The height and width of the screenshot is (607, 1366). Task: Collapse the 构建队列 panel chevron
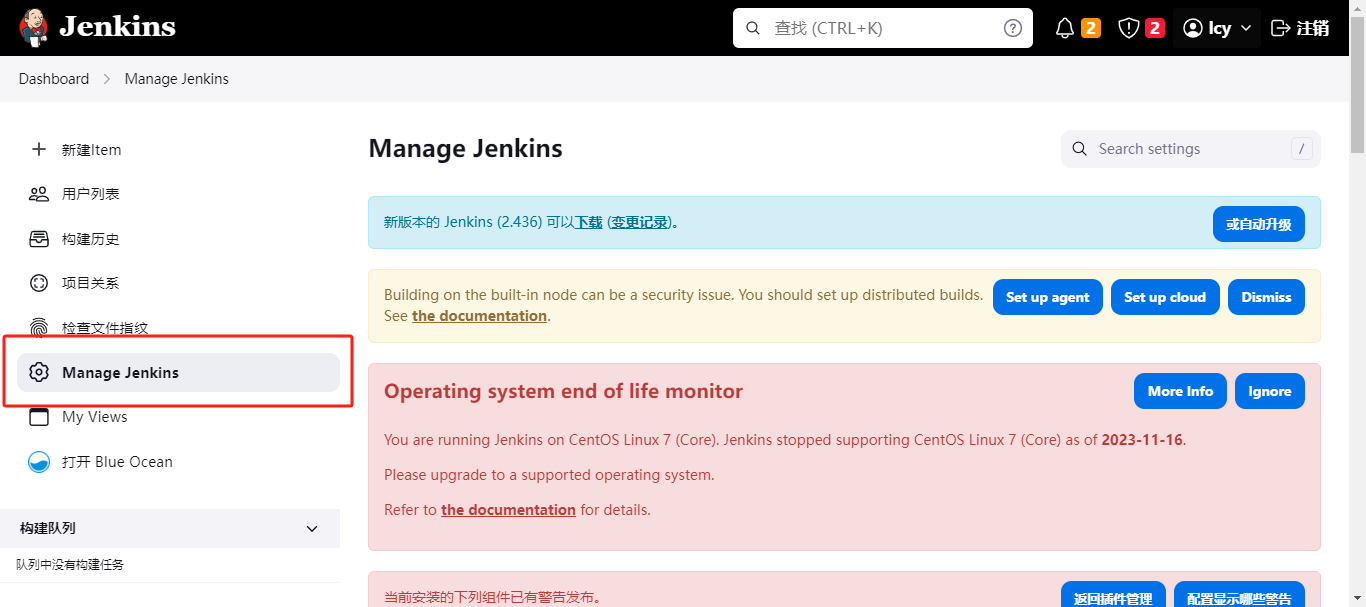coord(312,528)
